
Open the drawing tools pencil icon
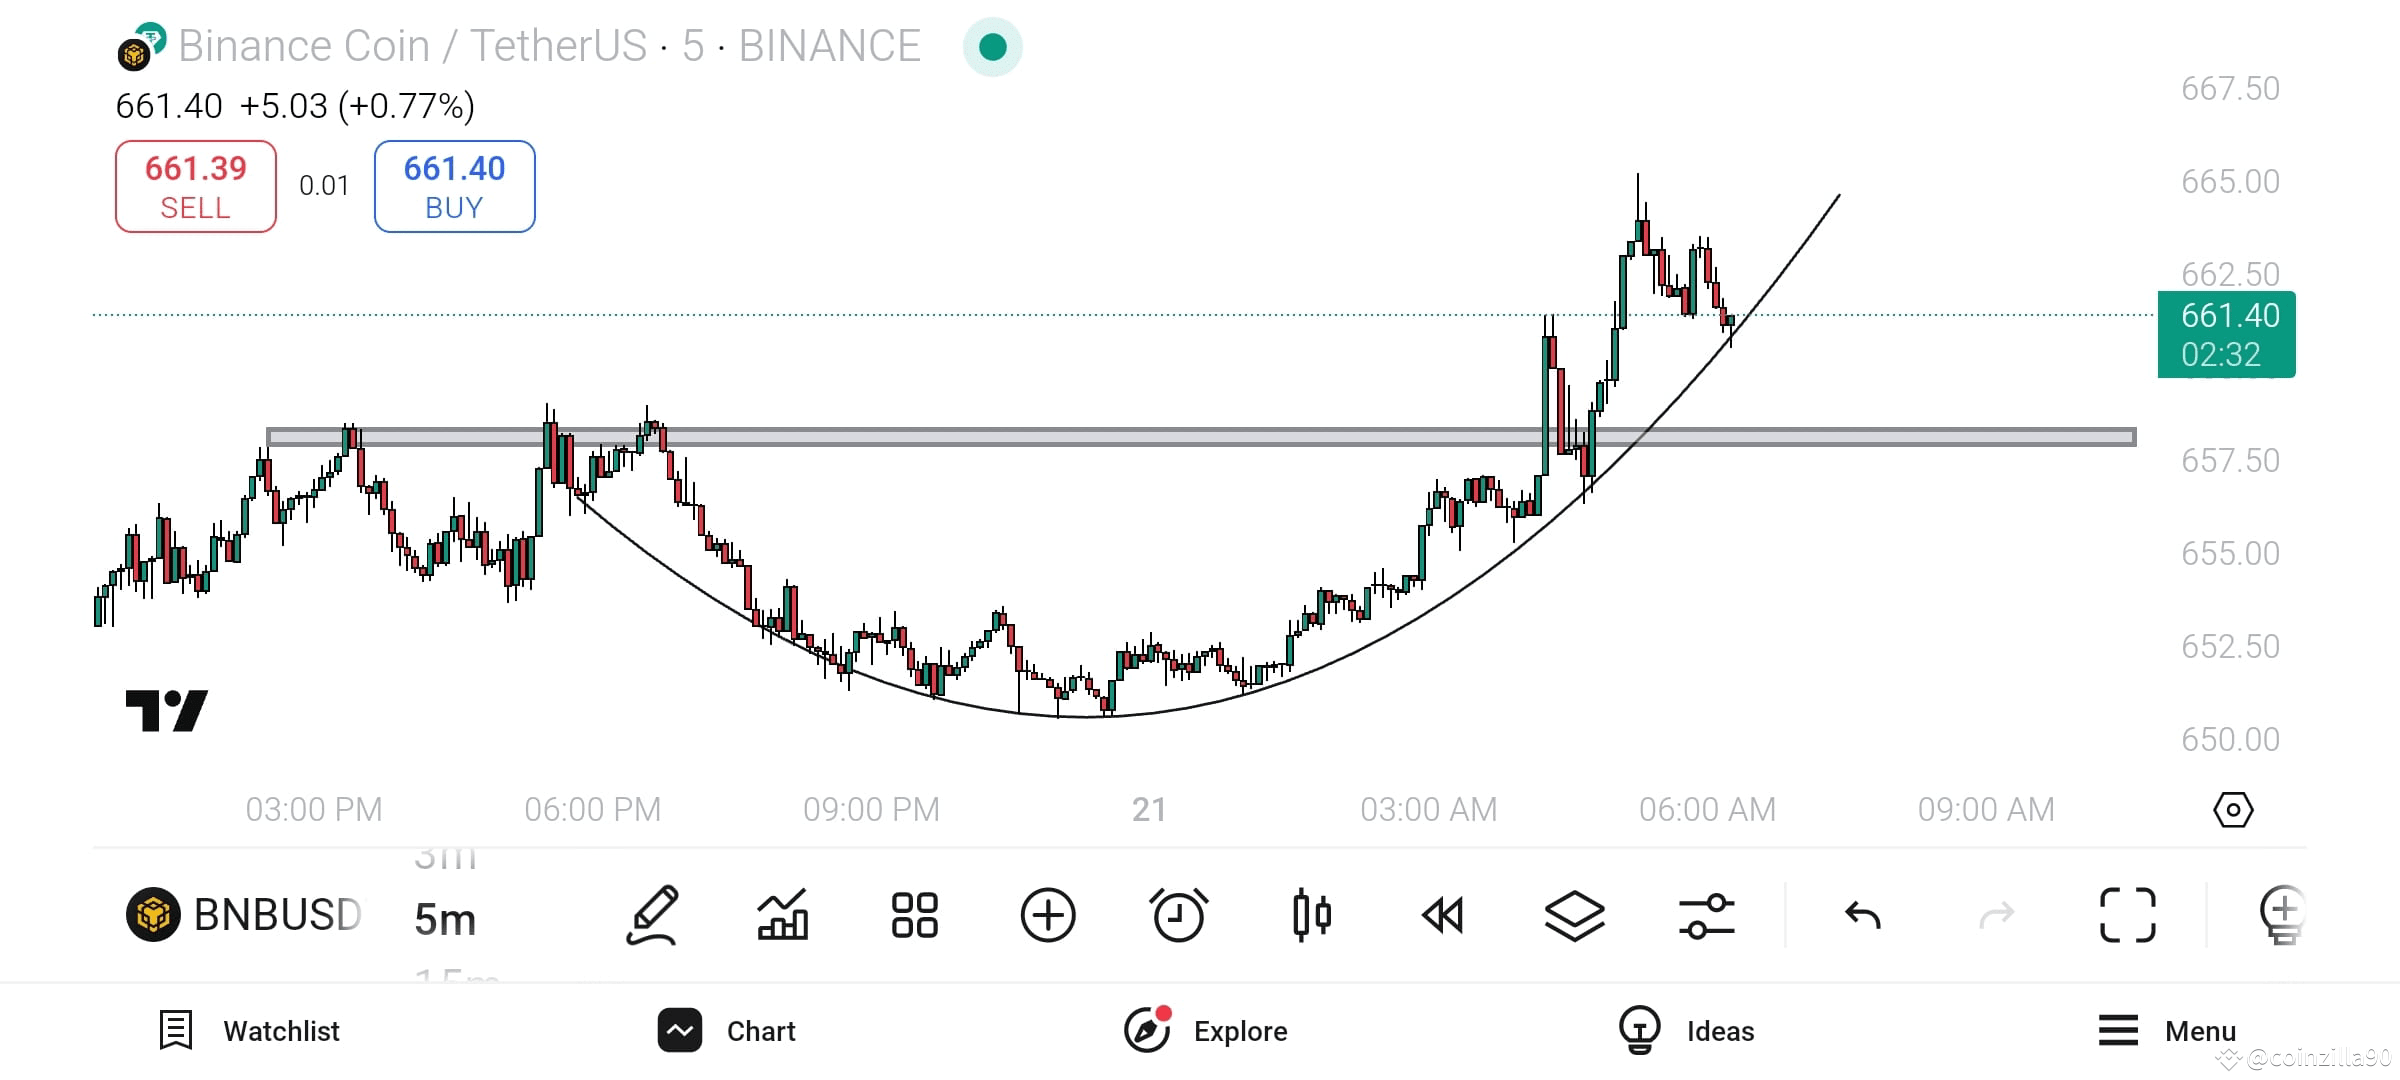(x=653, y=915)
